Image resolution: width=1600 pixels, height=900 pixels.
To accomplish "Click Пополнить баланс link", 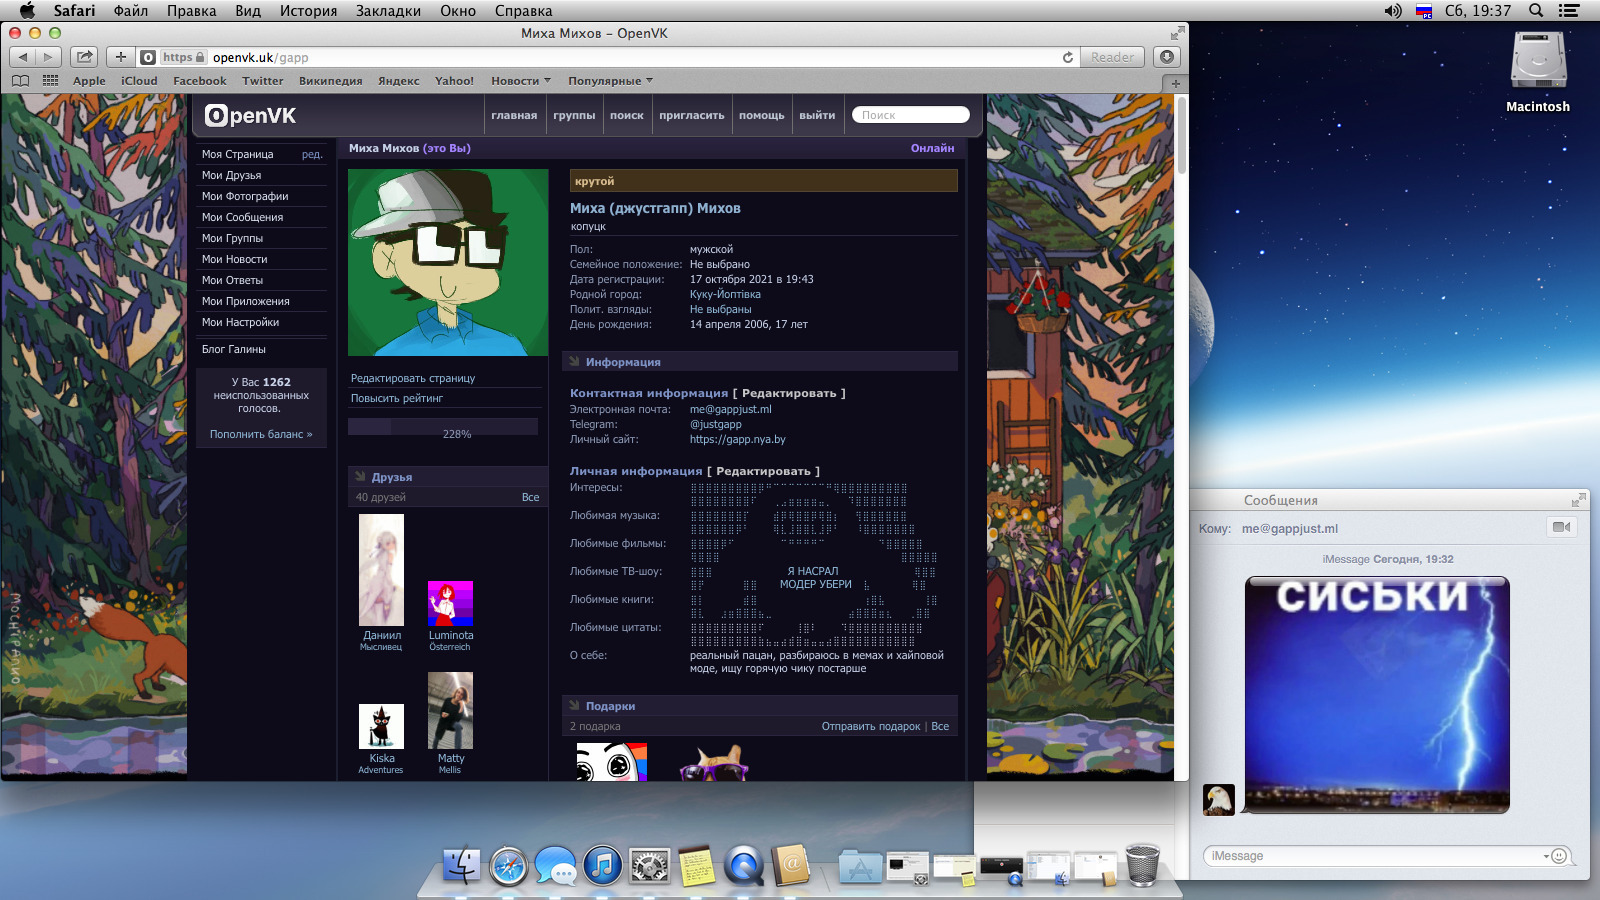I will point(261,434).
